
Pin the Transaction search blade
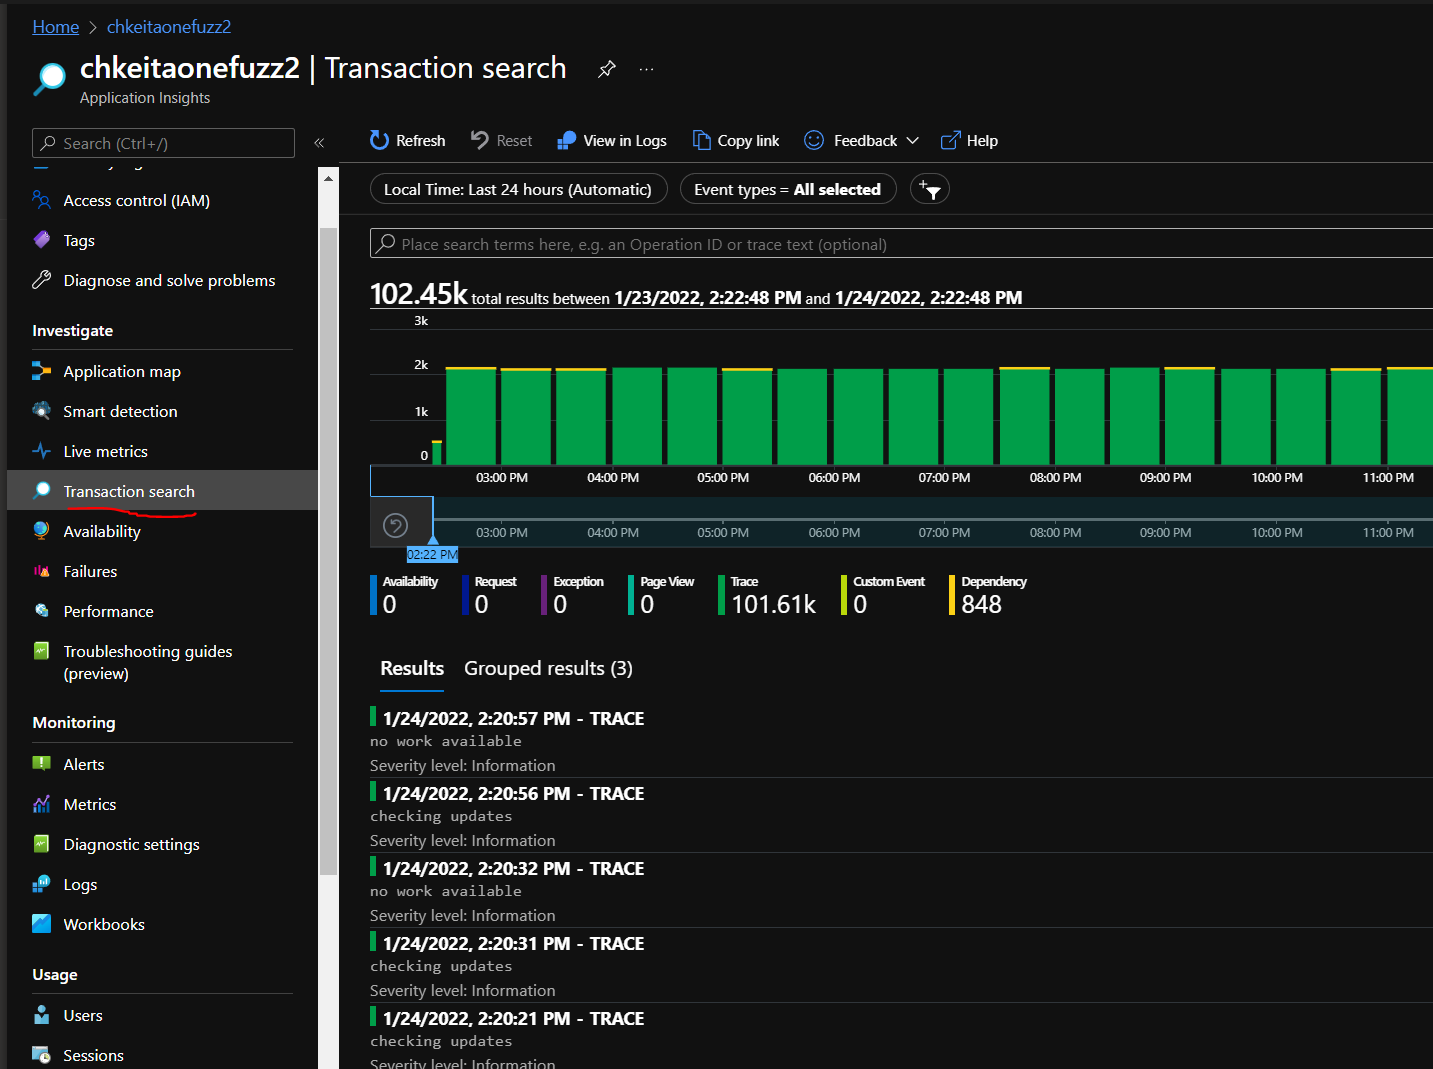click(x=606, y=69)
